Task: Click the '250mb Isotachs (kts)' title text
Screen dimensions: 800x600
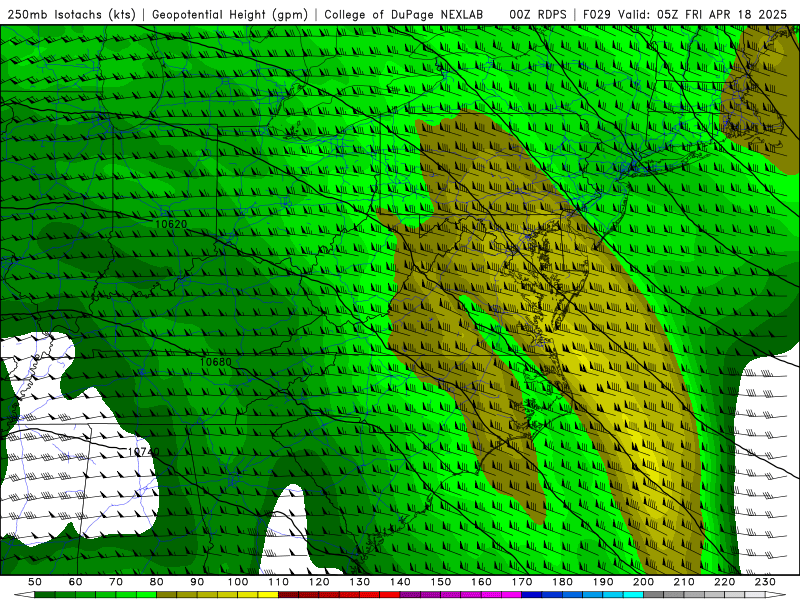Action: coord(71,14)
